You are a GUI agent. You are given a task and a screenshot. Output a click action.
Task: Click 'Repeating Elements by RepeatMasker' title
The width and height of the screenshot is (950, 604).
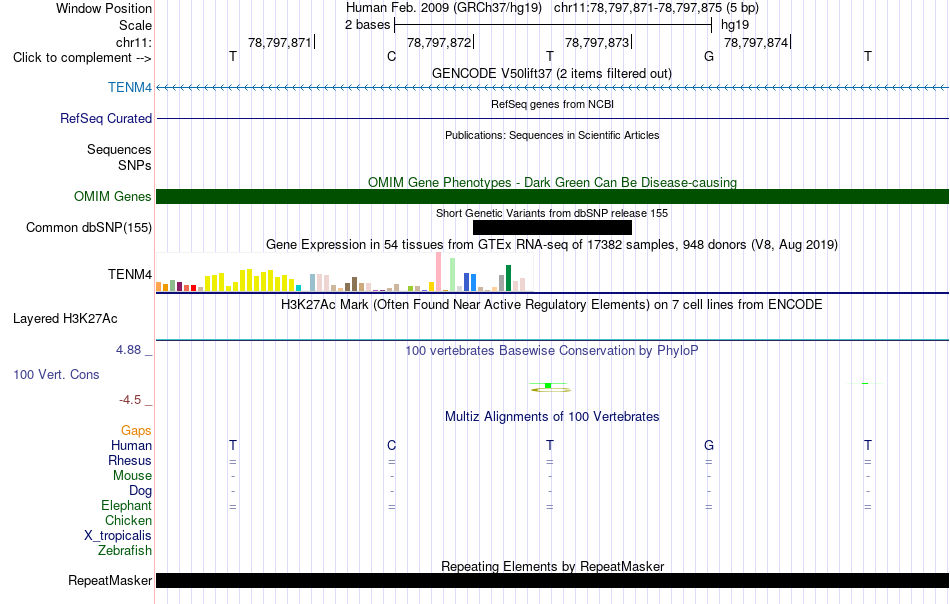pyautogui.click(x=552, y=566)
